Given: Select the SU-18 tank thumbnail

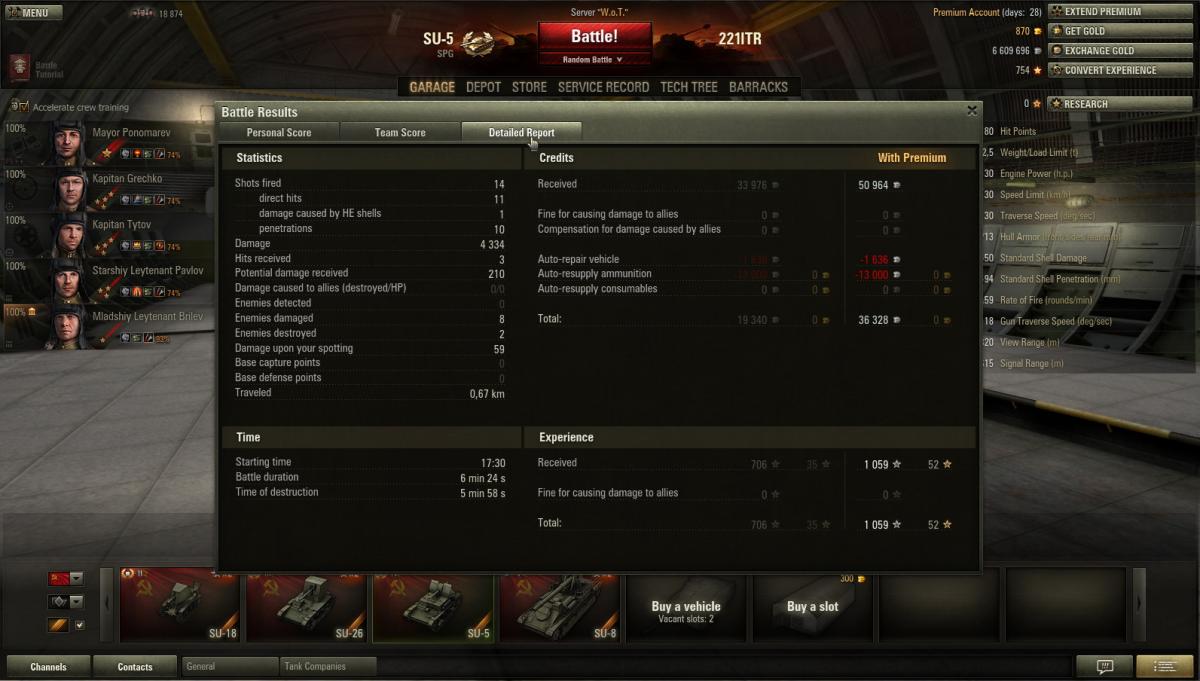Looking at the screenshot, I should [180, 605].
